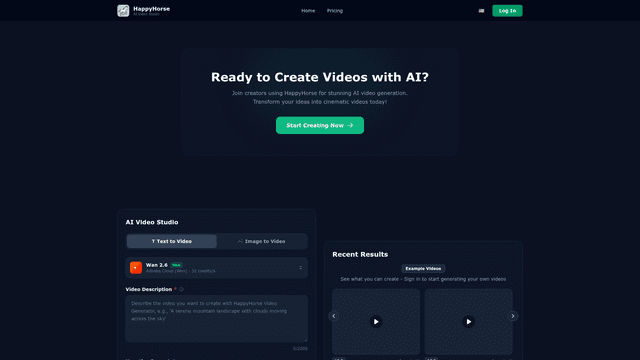Viewport: 640px width, 360px height.
Task: Open the Wan 2.6 model dropdown
Action: pyautogui.click(x=216, y=268)
